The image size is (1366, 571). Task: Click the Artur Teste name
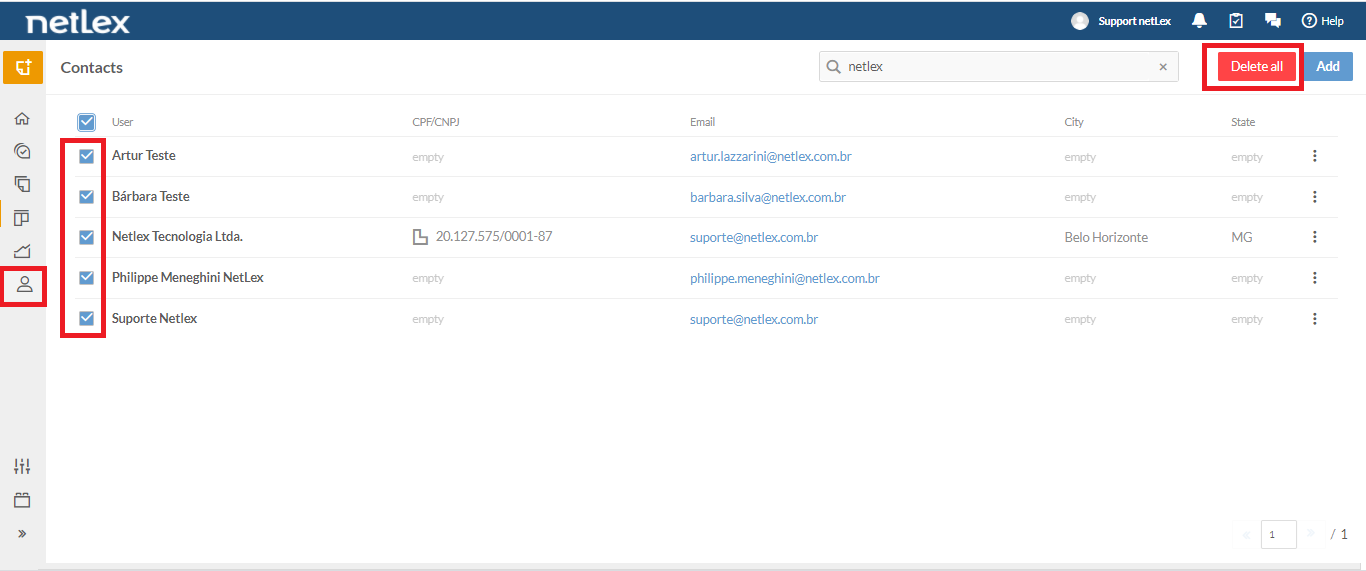click(144, 156)
